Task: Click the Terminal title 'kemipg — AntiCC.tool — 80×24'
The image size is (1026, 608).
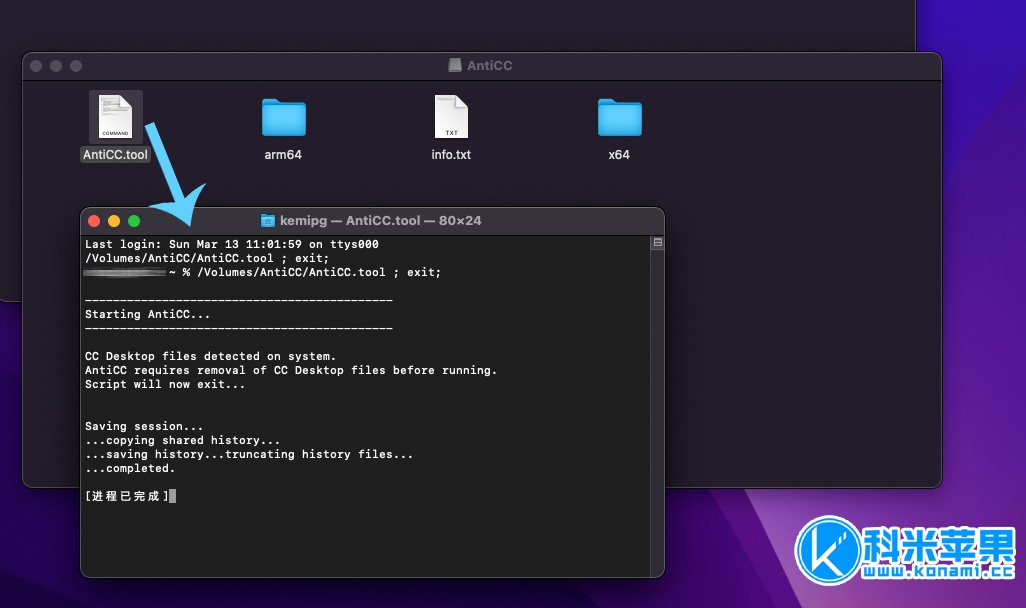Action: coord(380,221)
